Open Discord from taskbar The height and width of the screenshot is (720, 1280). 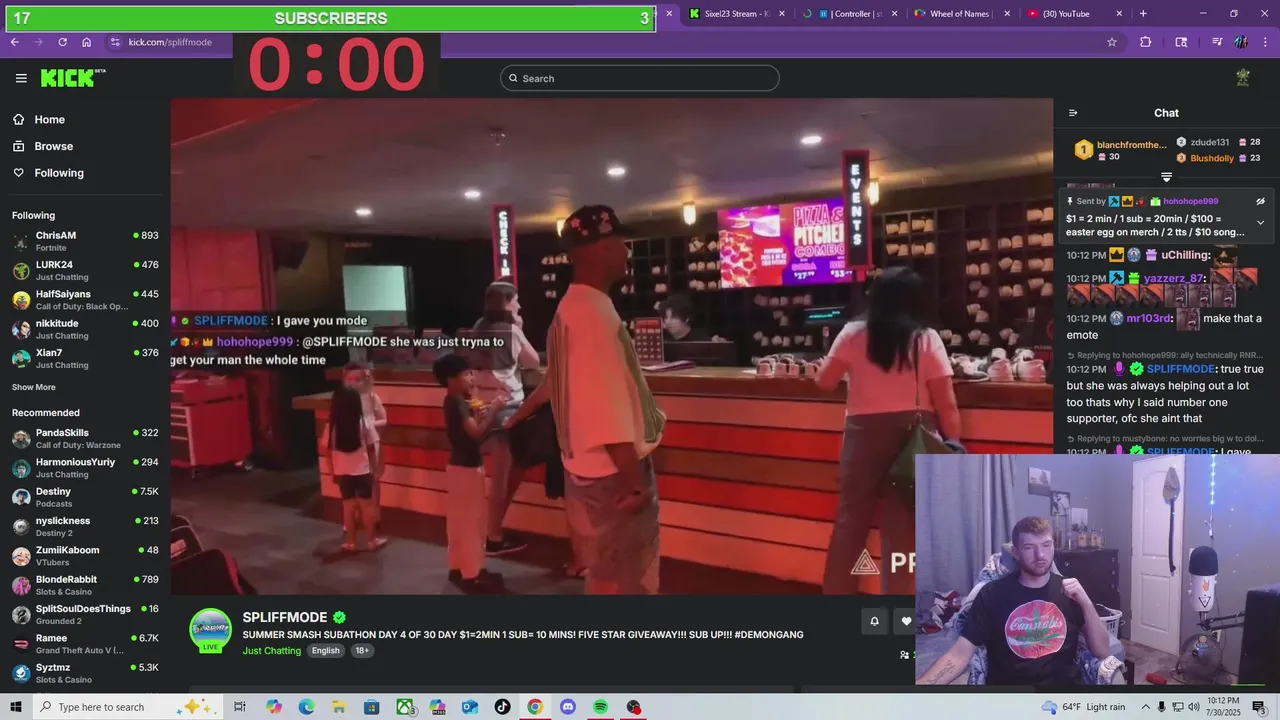568,707
